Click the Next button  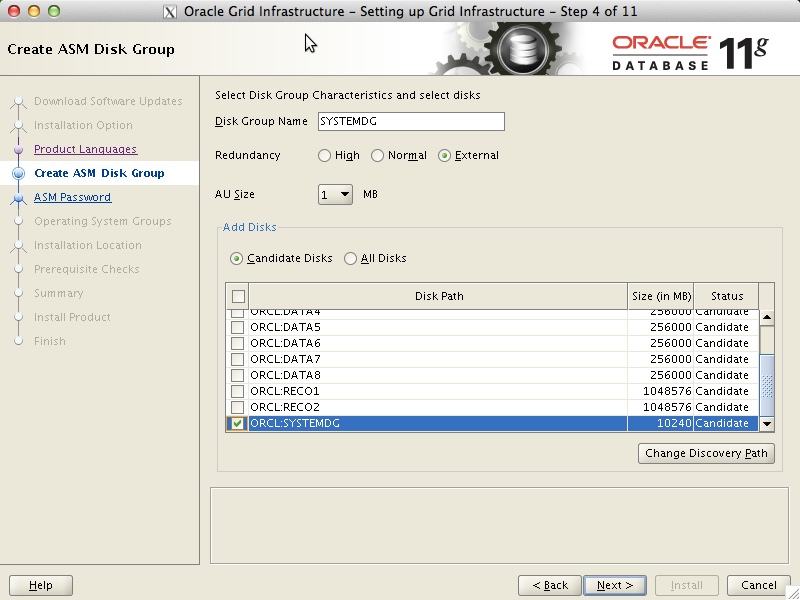pos(615,585)
